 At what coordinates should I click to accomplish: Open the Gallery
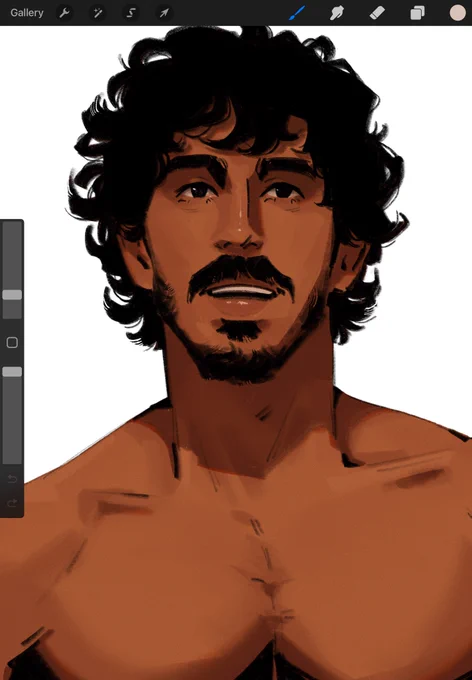27,13
